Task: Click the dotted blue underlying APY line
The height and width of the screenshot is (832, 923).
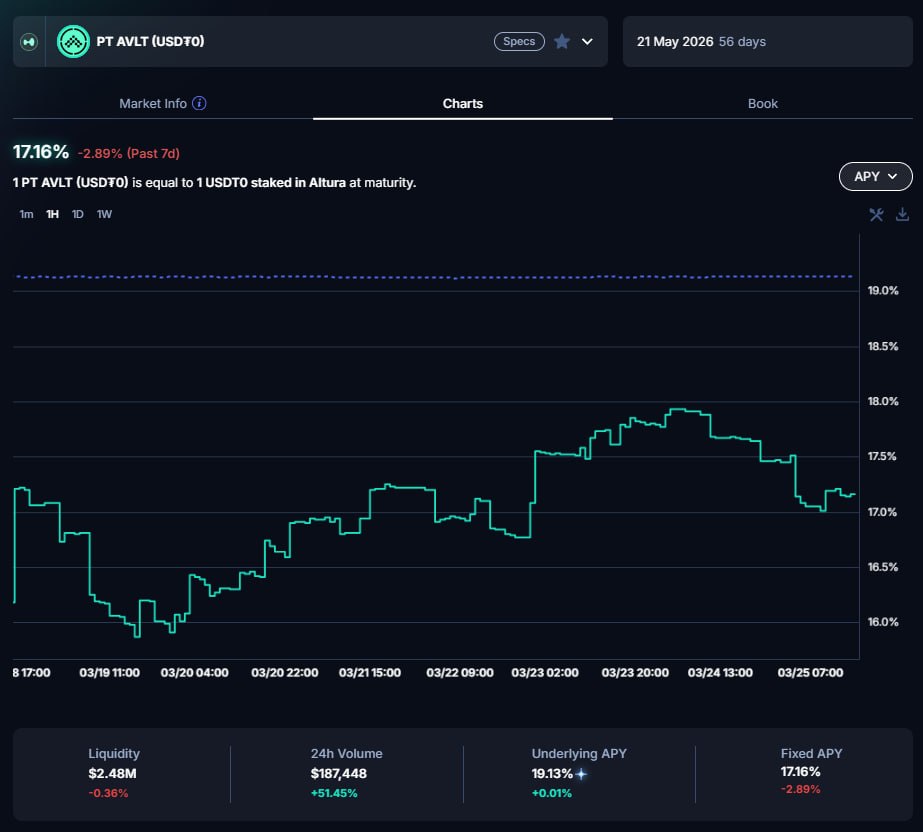Action: tap(434, 276)
